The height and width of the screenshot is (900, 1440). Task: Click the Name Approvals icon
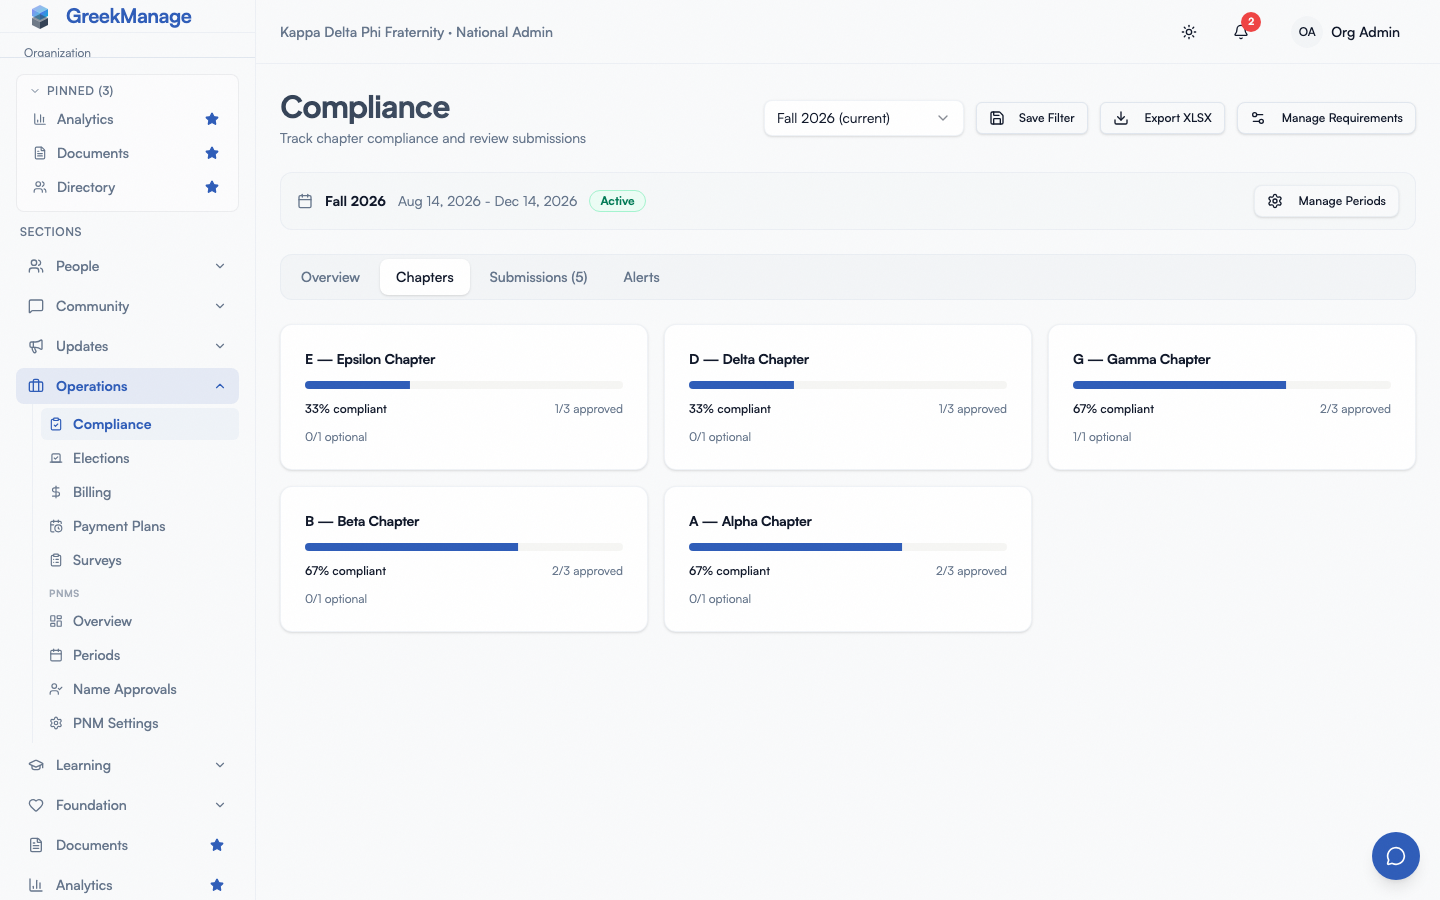tap(56, 689)
